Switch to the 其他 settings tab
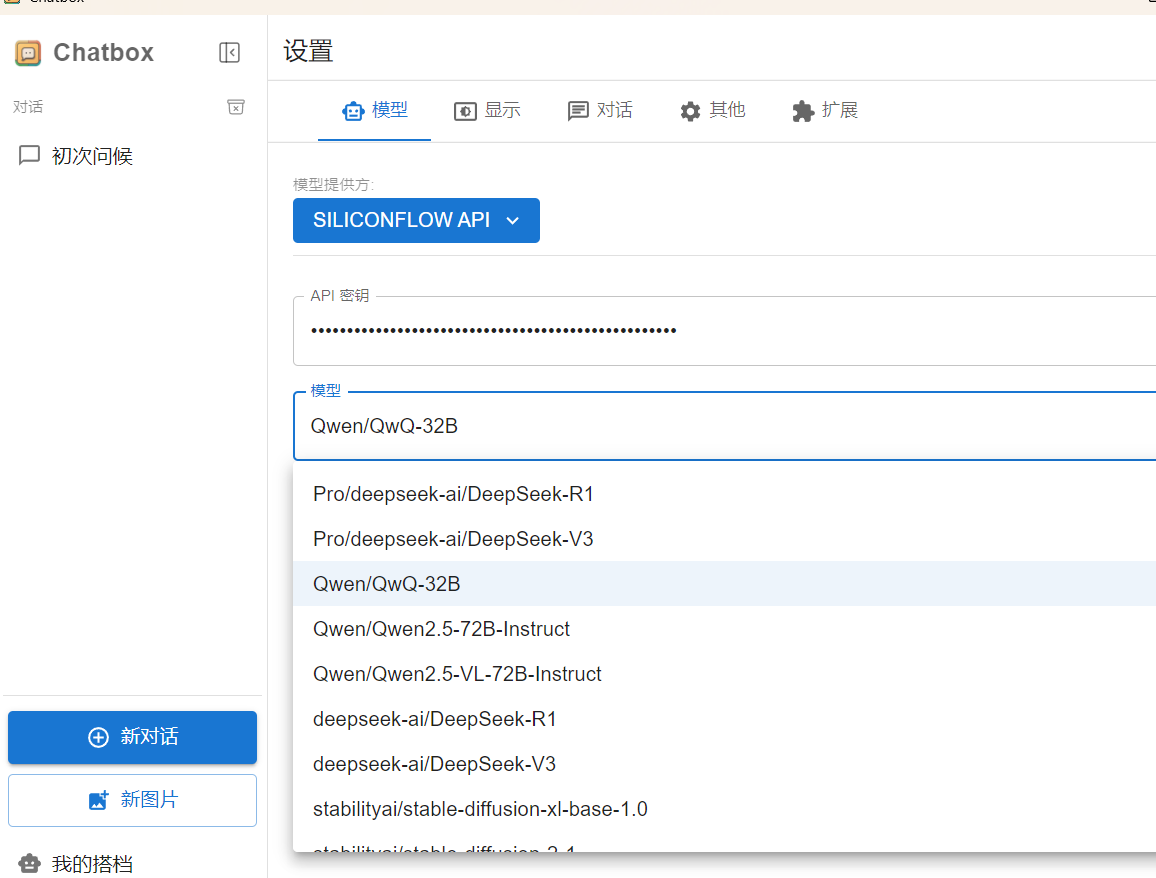Viewport: 1156px width, 878px height. click(712, 111)
